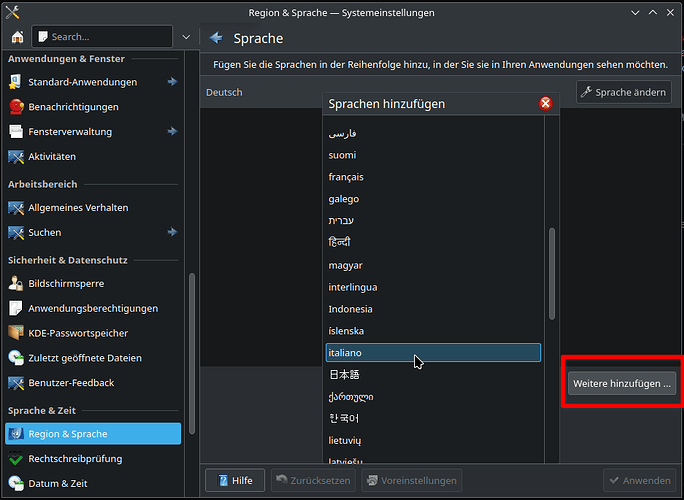Open Zuletzt geöffnete Dateien icon
The image size is (684, 500).
coord(16,358)
